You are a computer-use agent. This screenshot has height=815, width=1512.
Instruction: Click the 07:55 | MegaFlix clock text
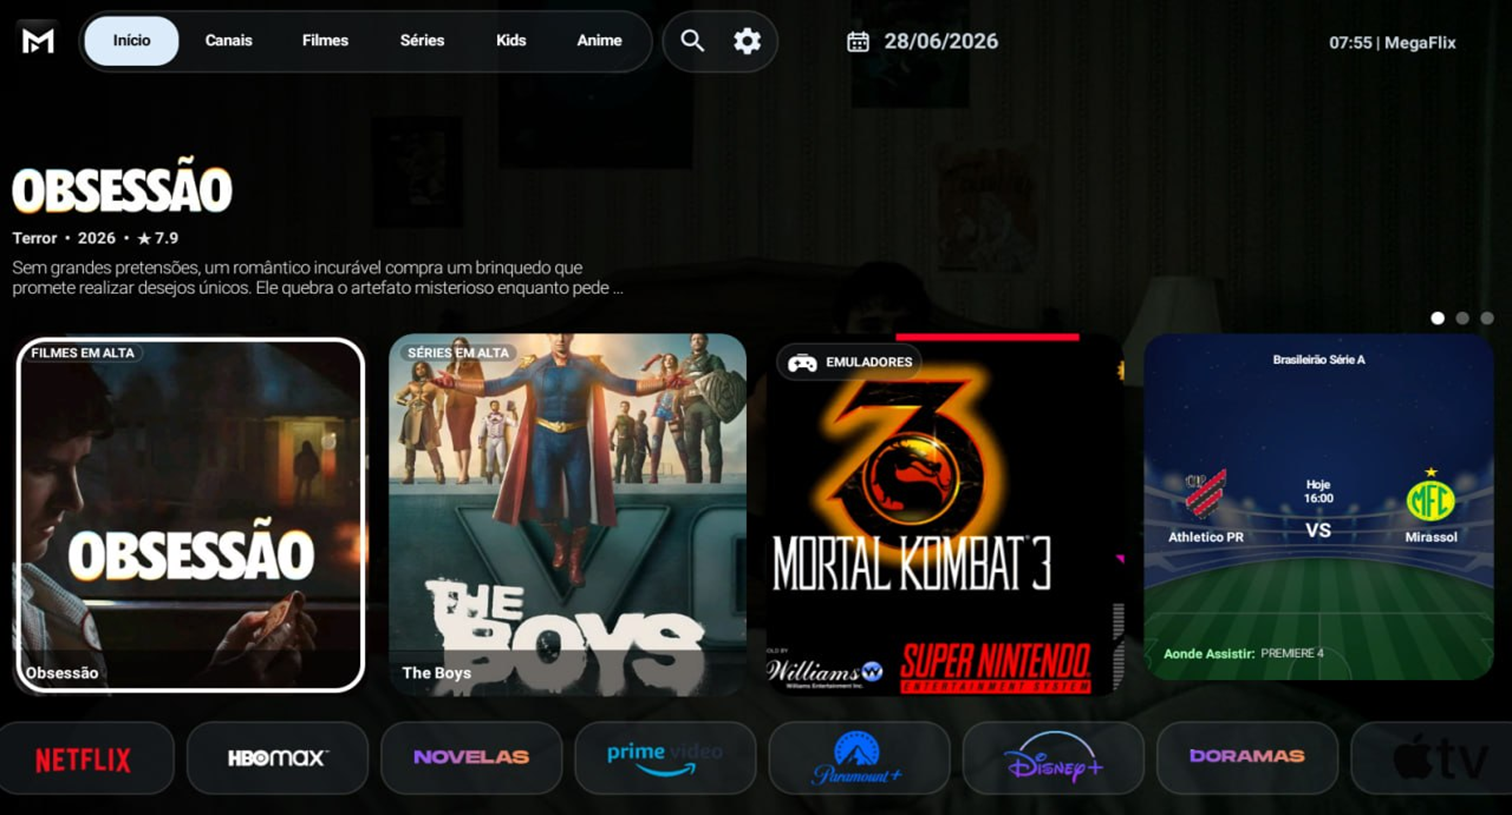[x=1392, y=43]
